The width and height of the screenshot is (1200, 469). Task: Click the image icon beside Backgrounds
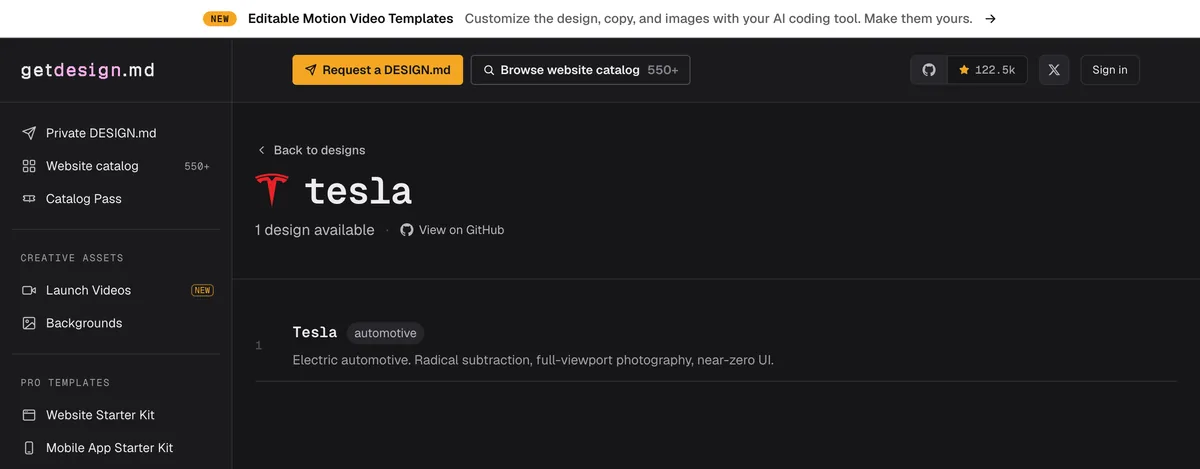click(29, 323)
